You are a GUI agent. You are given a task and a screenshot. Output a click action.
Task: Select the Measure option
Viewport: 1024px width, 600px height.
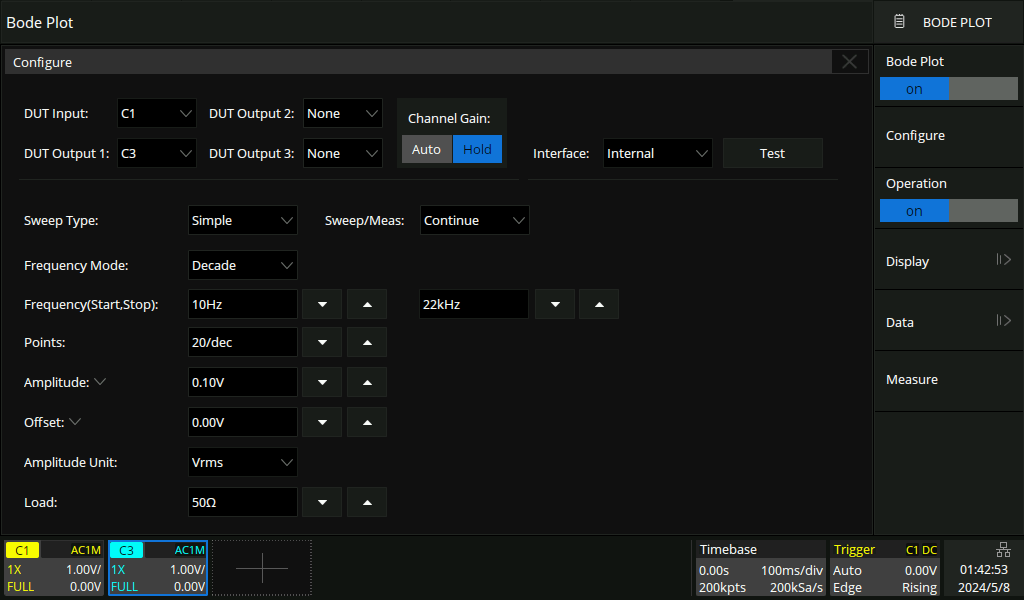[x=948, y=380]
